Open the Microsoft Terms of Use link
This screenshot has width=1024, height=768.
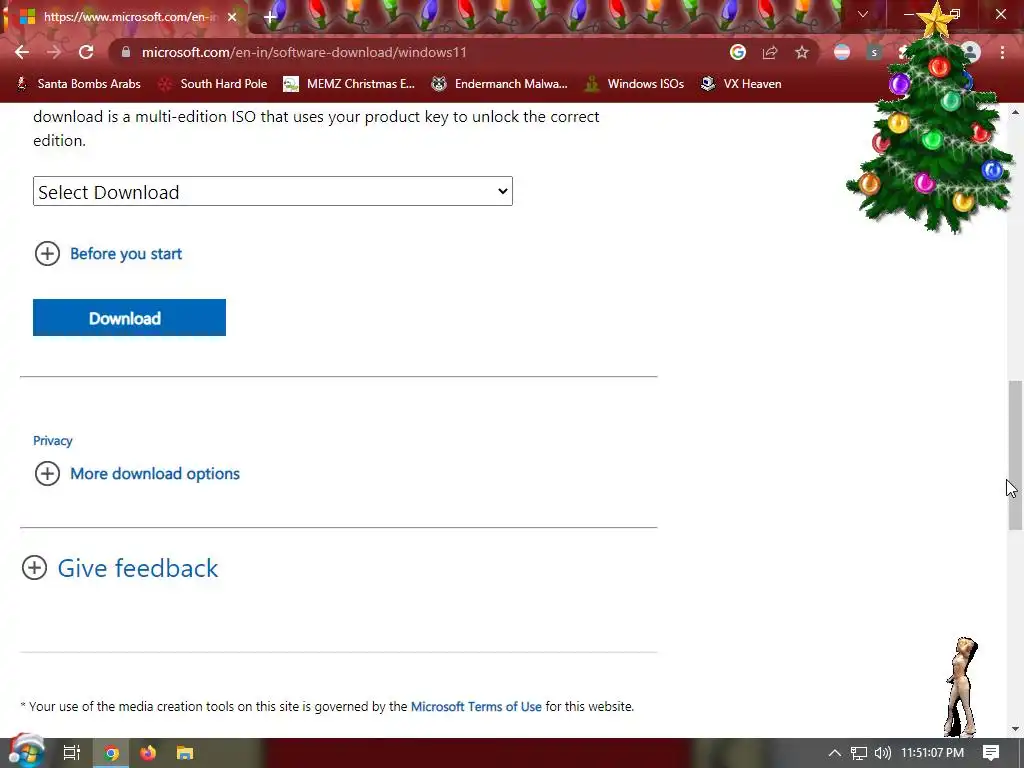coord(476,707)
